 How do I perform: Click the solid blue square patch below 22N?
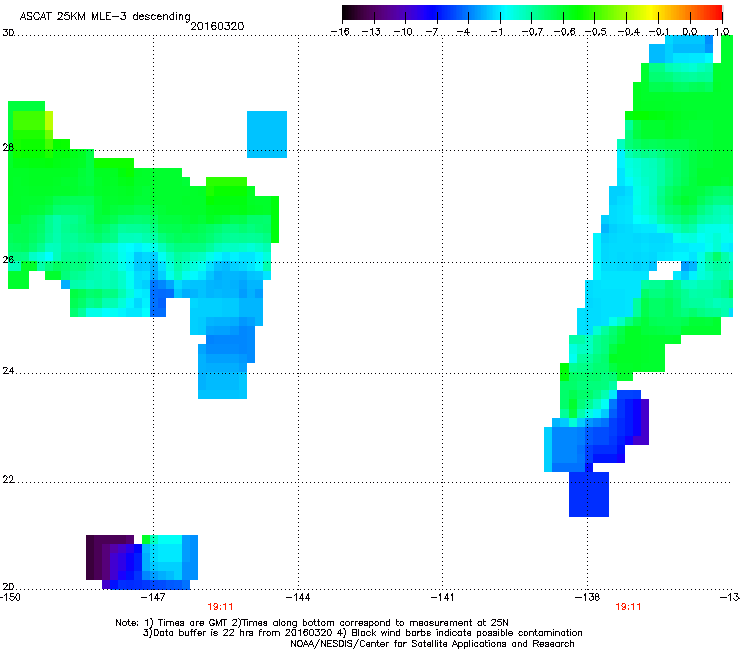pos(589,494)
